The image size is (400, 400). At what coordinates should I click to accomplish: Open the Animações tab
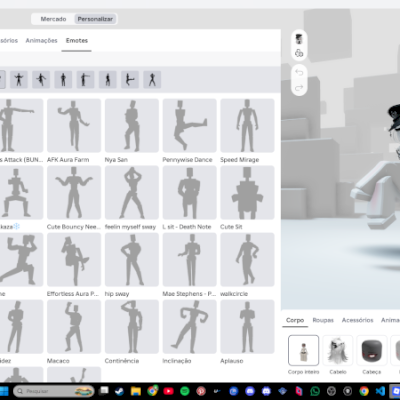[41, 40]
